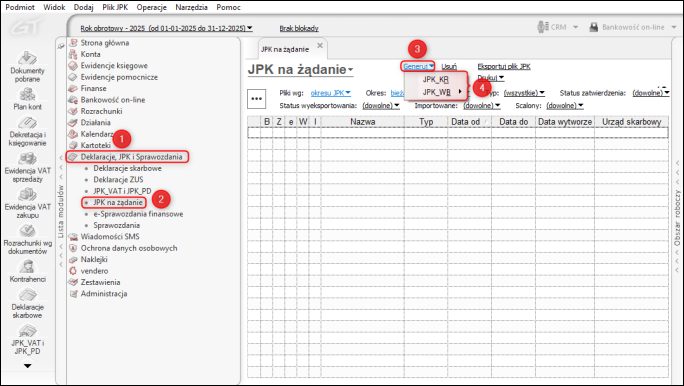
Task: Select e-Sprawozdania finansowe tree item
Action: [x=138, y=214]
